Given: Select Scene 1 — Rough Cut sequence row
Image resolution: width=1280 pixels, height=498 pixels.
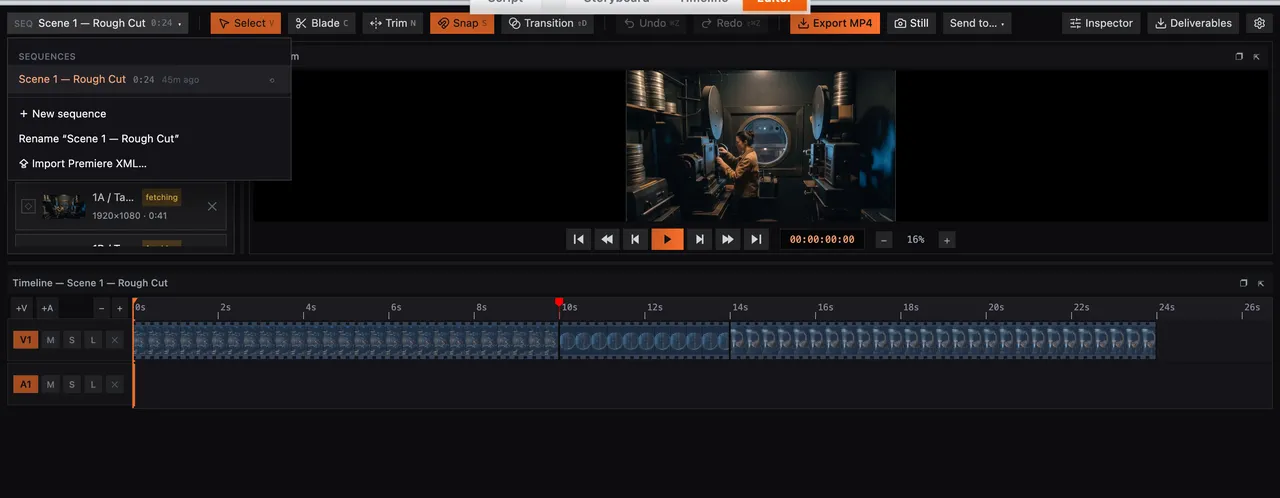Looking at the screenshot, I should point(149,79).
